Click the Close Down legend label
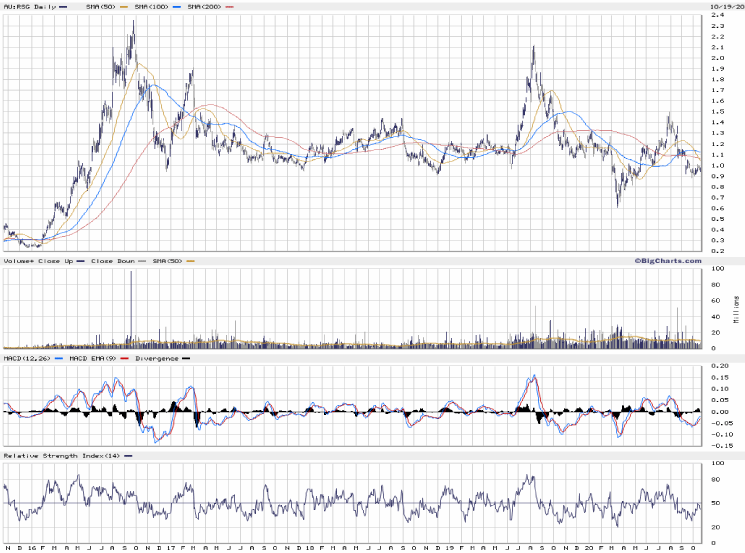Image resolution: width=745 pixels, height=553 pixels. tap(113, 261)
